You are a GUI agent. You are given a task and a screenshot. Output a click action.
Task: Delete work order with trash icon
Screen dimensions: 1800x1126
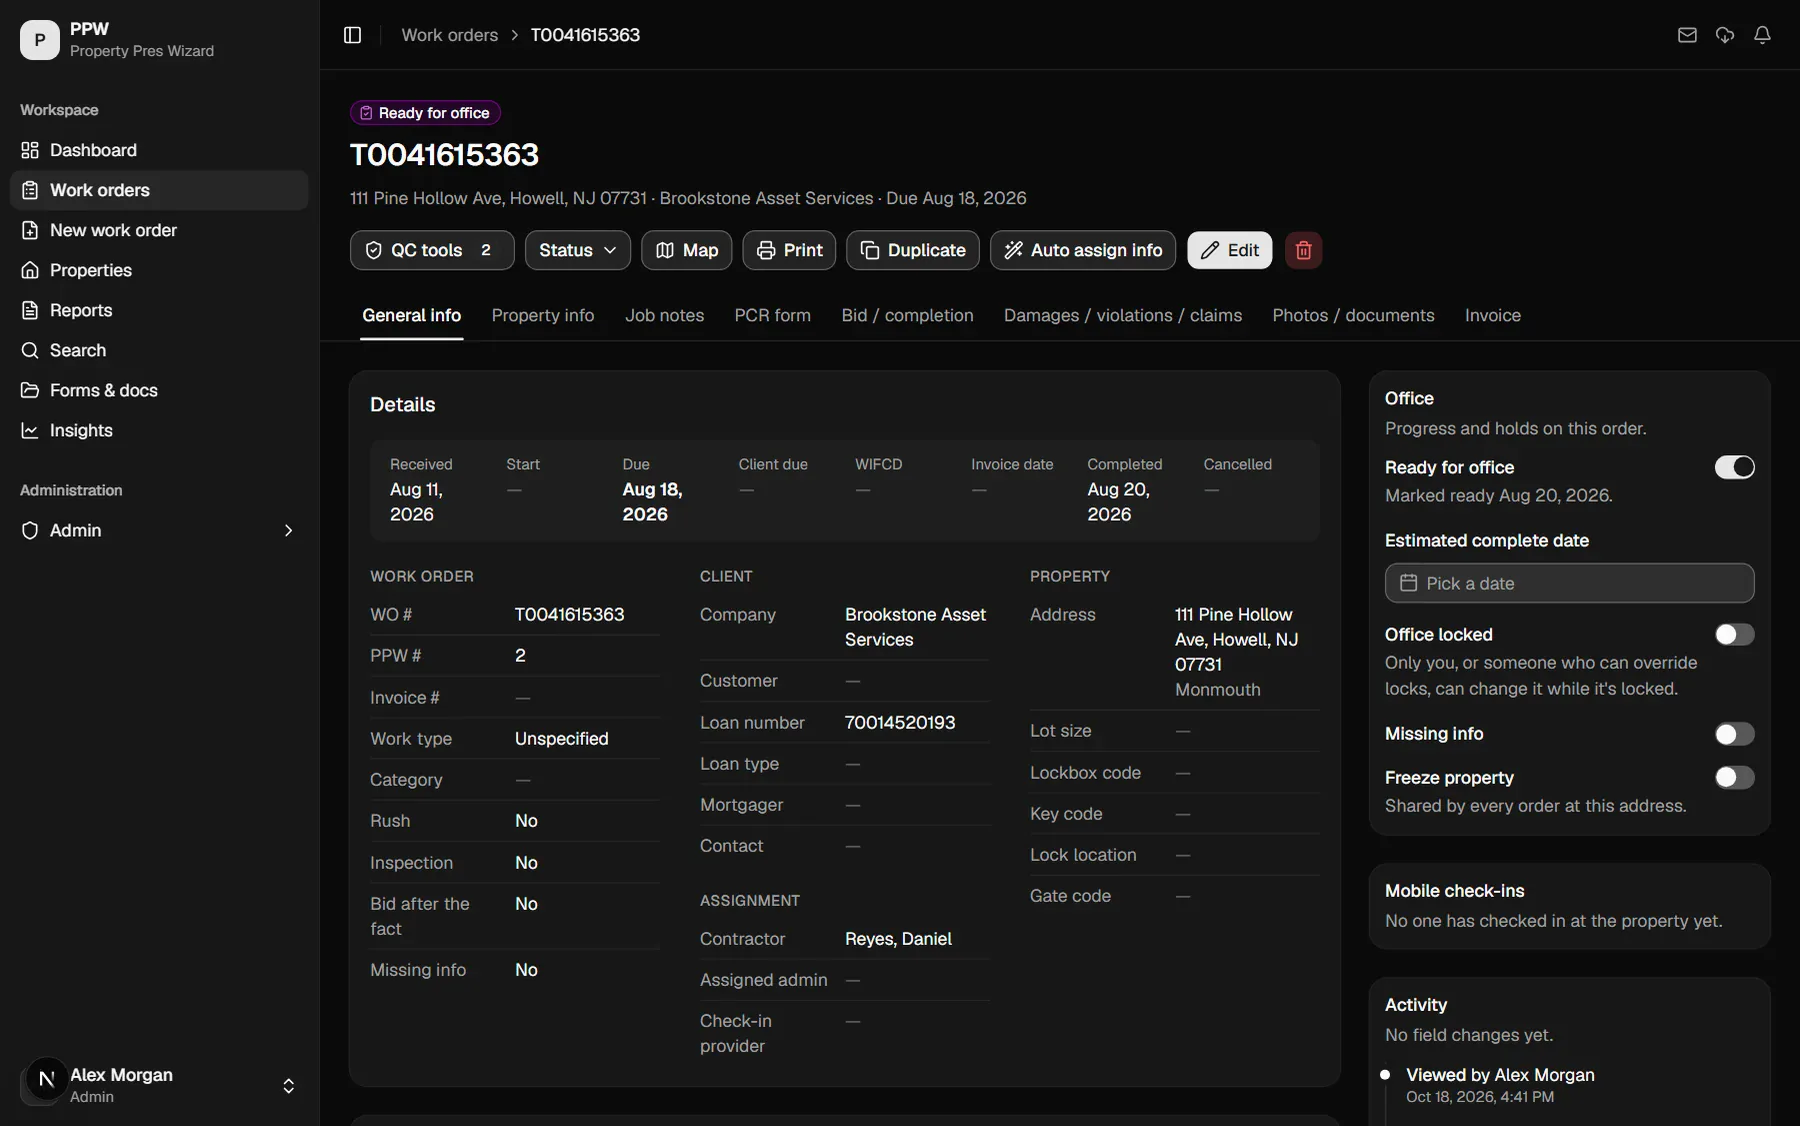[x=1303, y=250]
